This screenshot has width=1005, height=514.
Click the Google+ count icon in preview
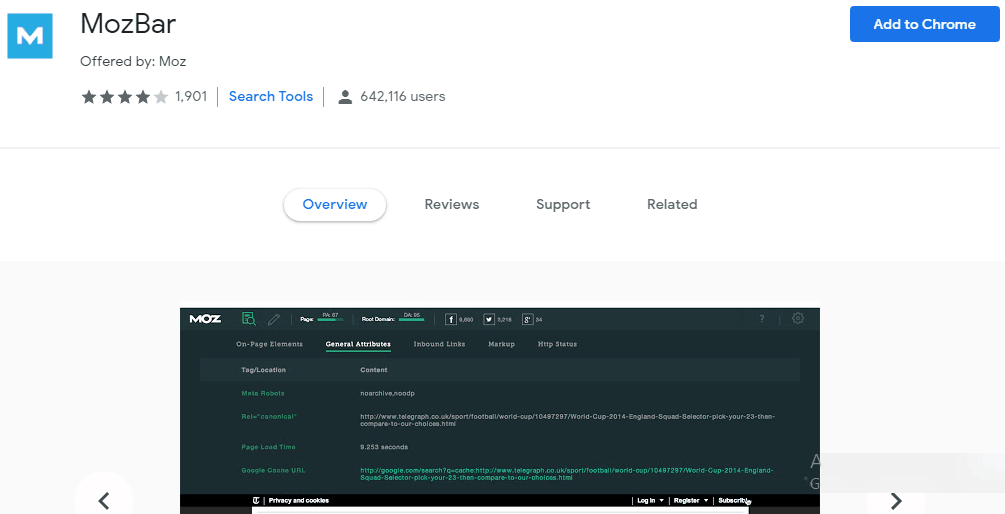pos(527,319)
